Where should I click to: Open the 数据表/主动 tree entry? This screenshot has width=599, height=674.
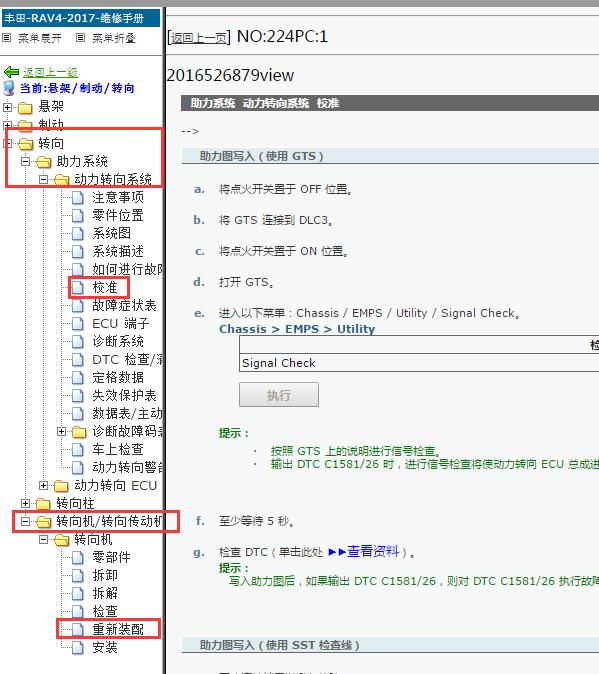pyautogui.click(x=128, y=414)
